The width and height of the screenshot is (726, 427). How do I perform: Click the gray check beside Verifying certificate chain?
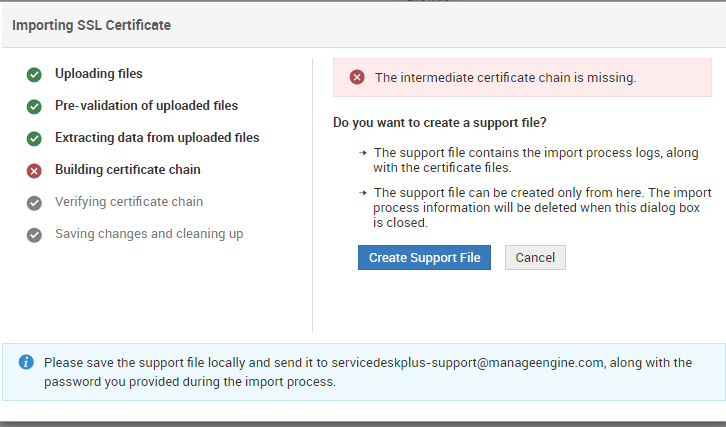pos(34,202)
